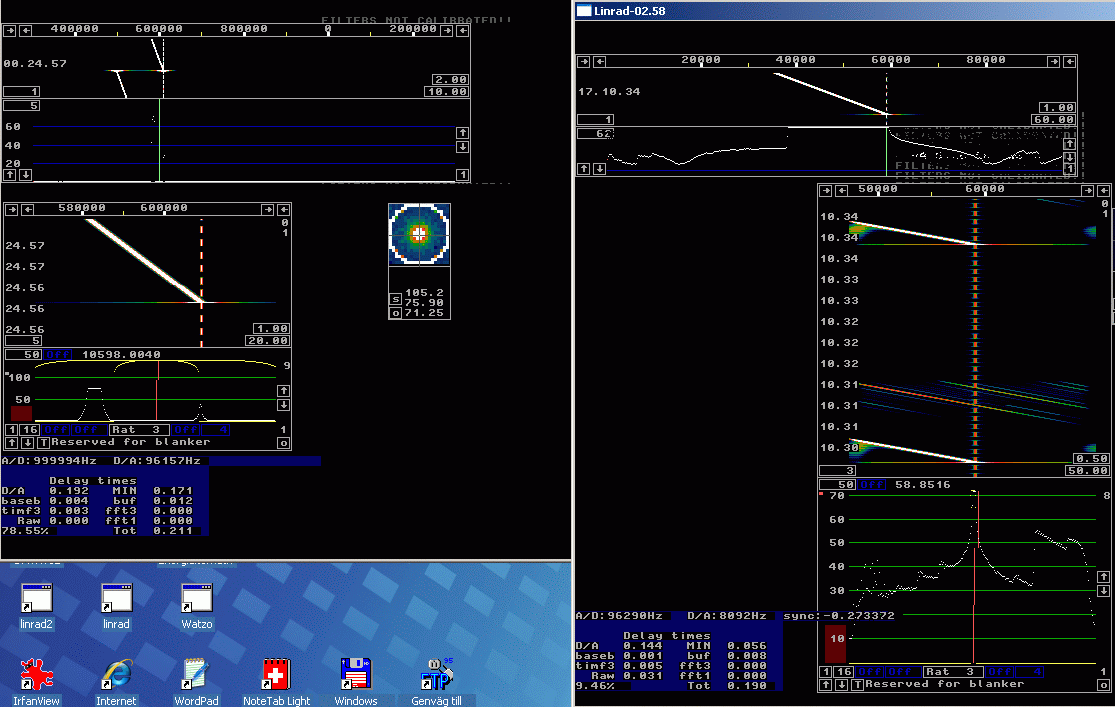Toggle the Off button beside 10598.0040
The width and height of the screenshot is (1115, 707).
tap(58, 354)
